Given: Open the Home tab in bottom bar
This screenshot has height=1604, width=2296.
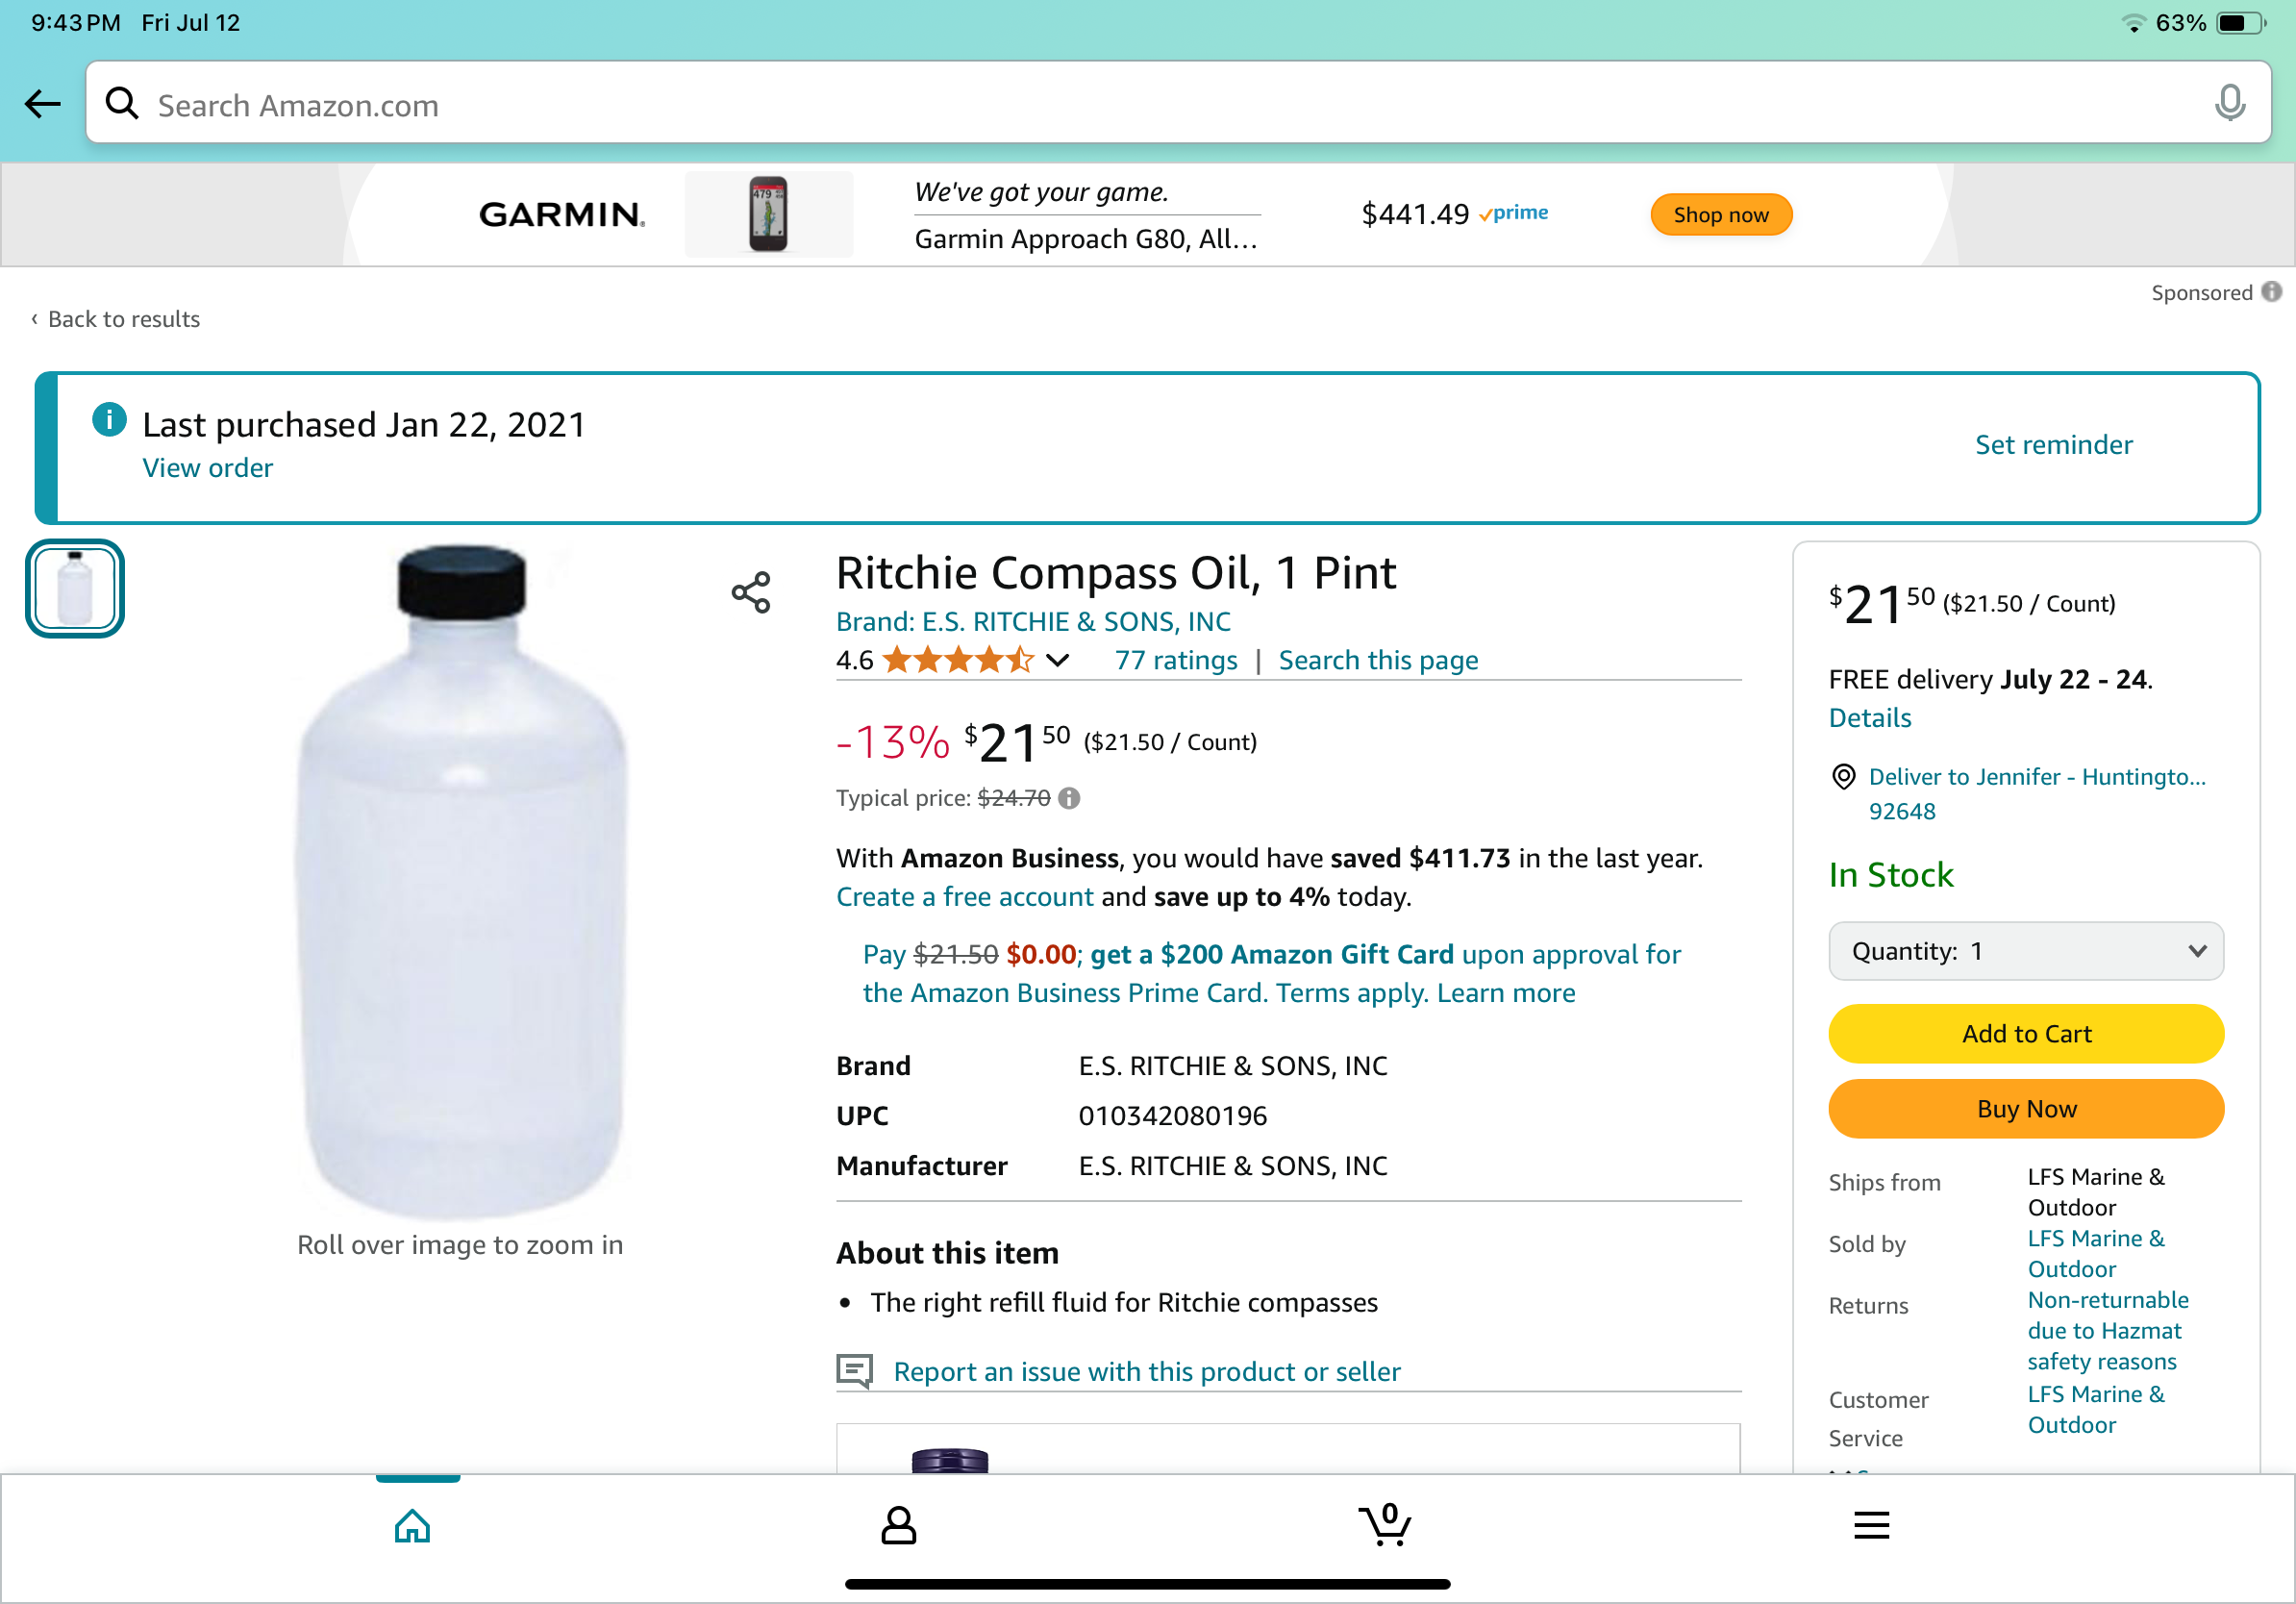Looking at the screenshot, I should 412,1525.
